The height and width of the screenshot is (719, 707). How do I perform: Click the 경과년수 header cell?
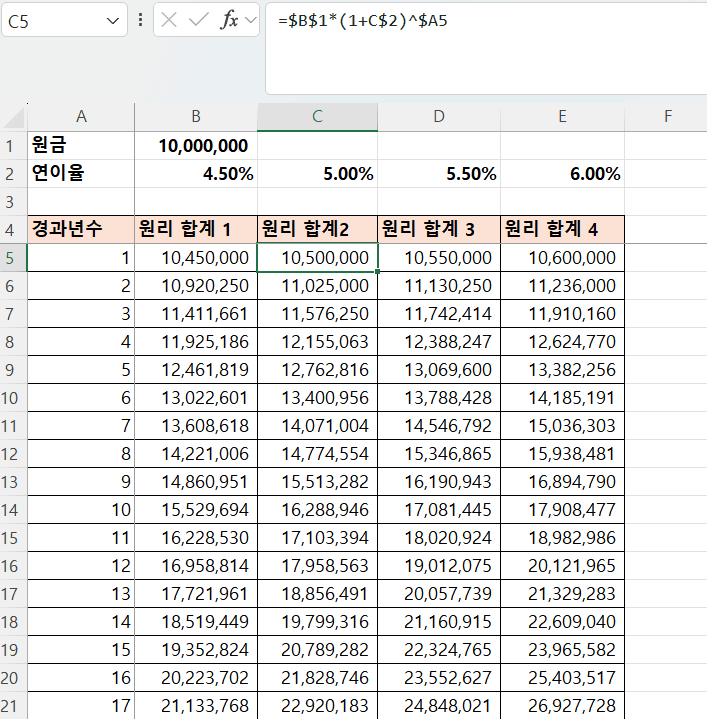tap(80, 229)
